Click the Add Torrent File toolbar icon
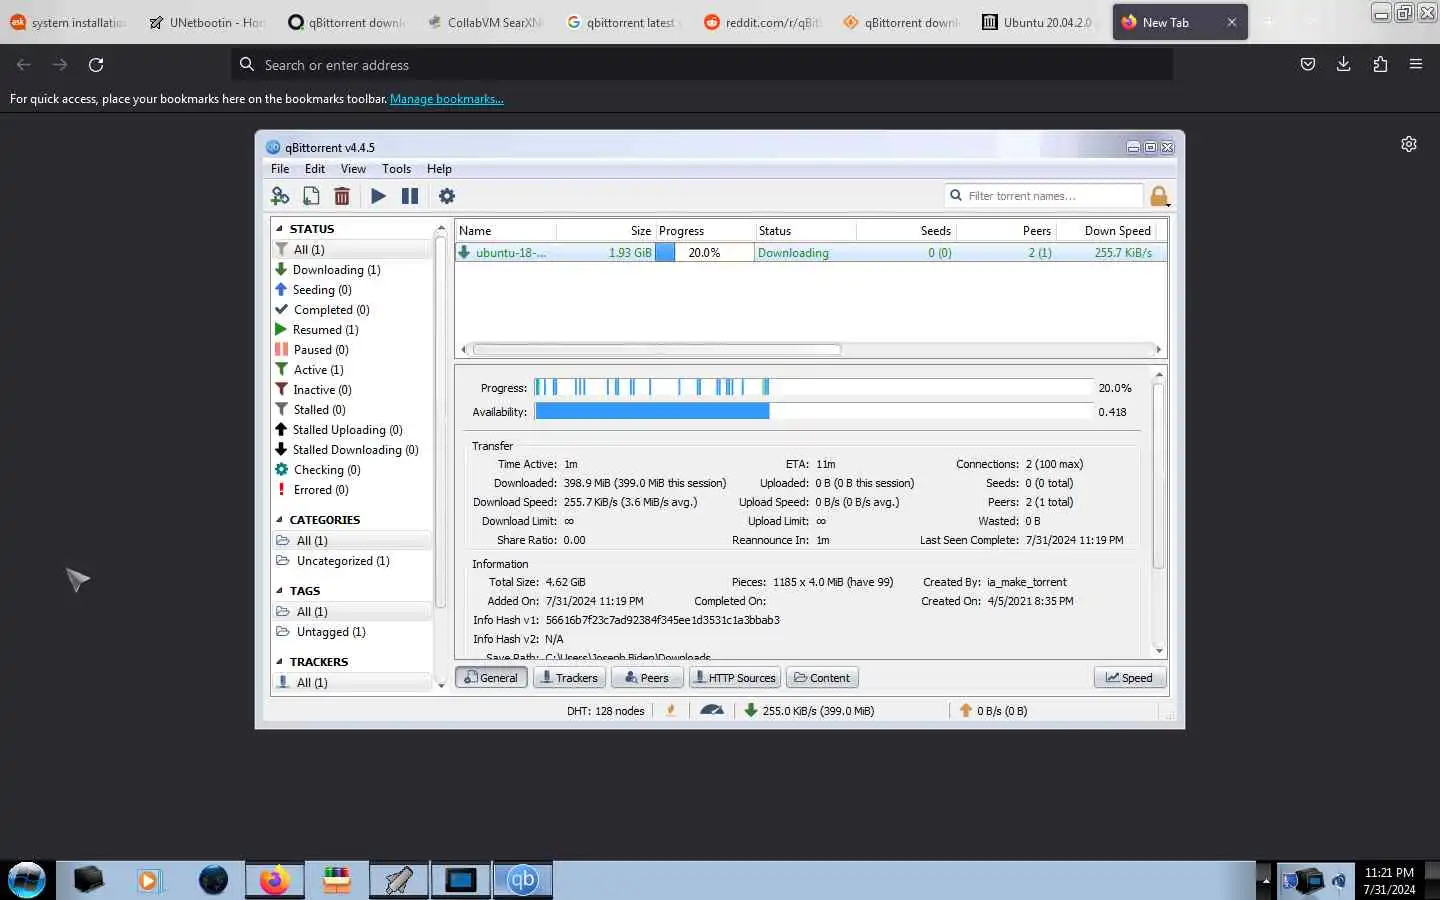Viewport: 1440px width, 900px height. (x=311, y=196)
